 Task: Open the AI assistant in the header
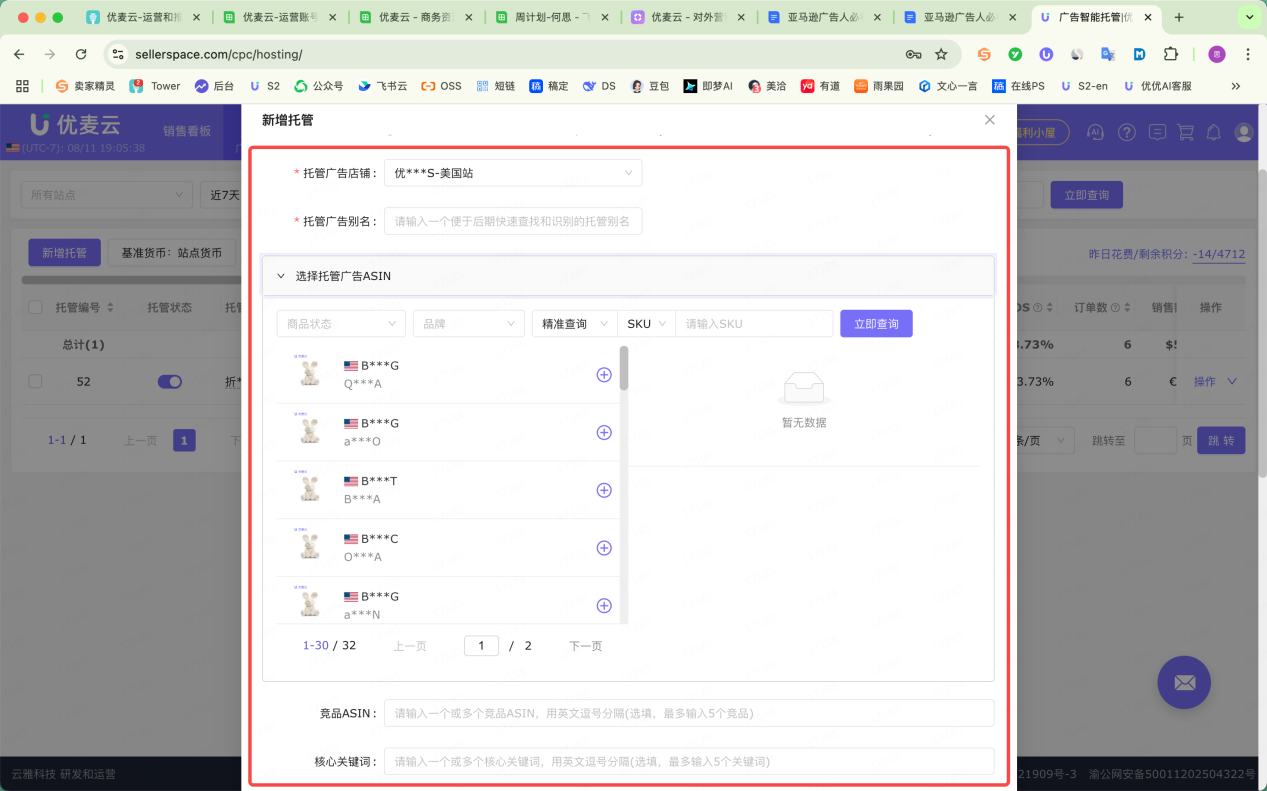coord(1095,131)
